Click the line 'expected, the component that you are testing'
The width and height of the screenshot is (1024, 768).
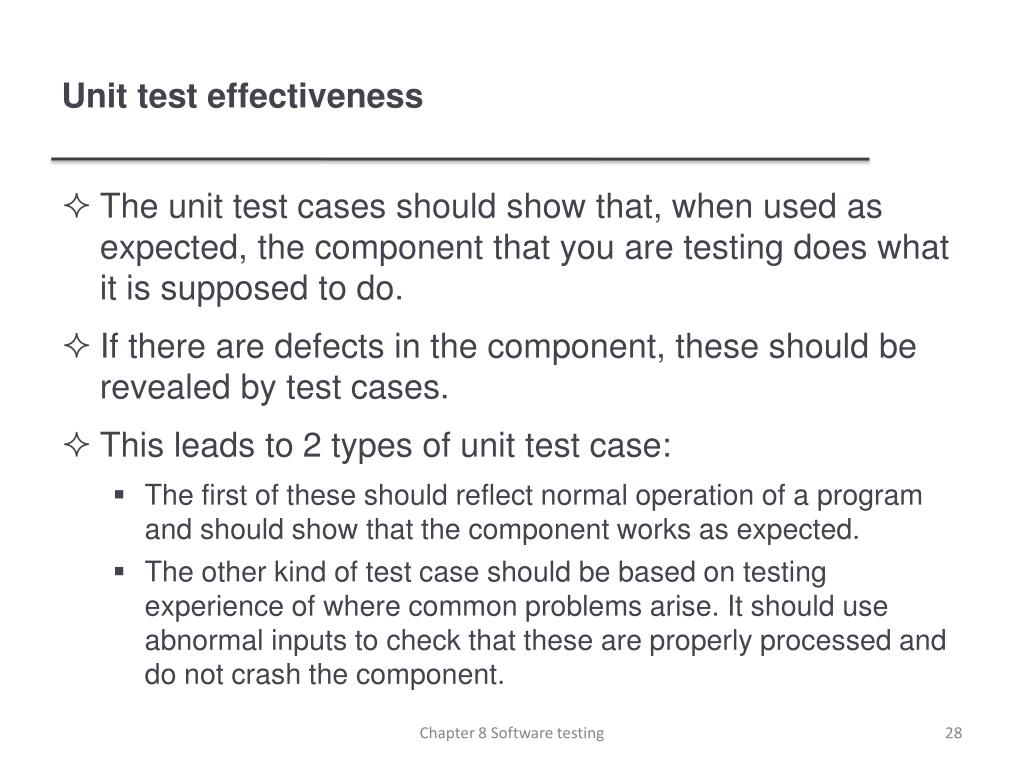coord(441,248)
